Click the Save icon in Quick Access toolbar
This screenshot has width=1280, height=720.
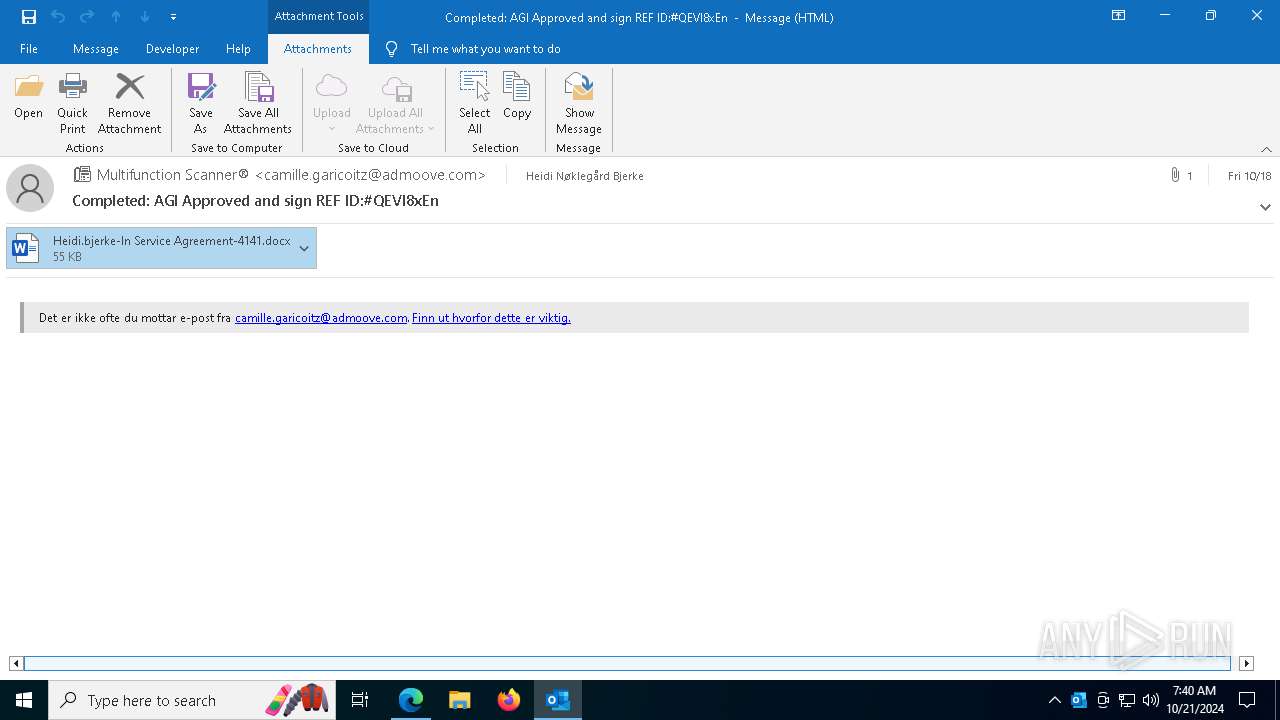coord(29,17)
